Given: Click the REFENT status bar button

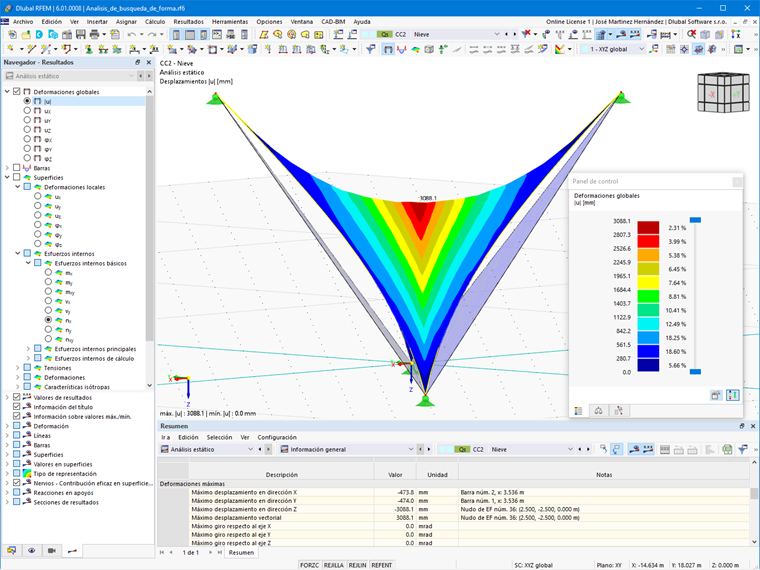Looking at the screenshot, I should pos(381,565).
